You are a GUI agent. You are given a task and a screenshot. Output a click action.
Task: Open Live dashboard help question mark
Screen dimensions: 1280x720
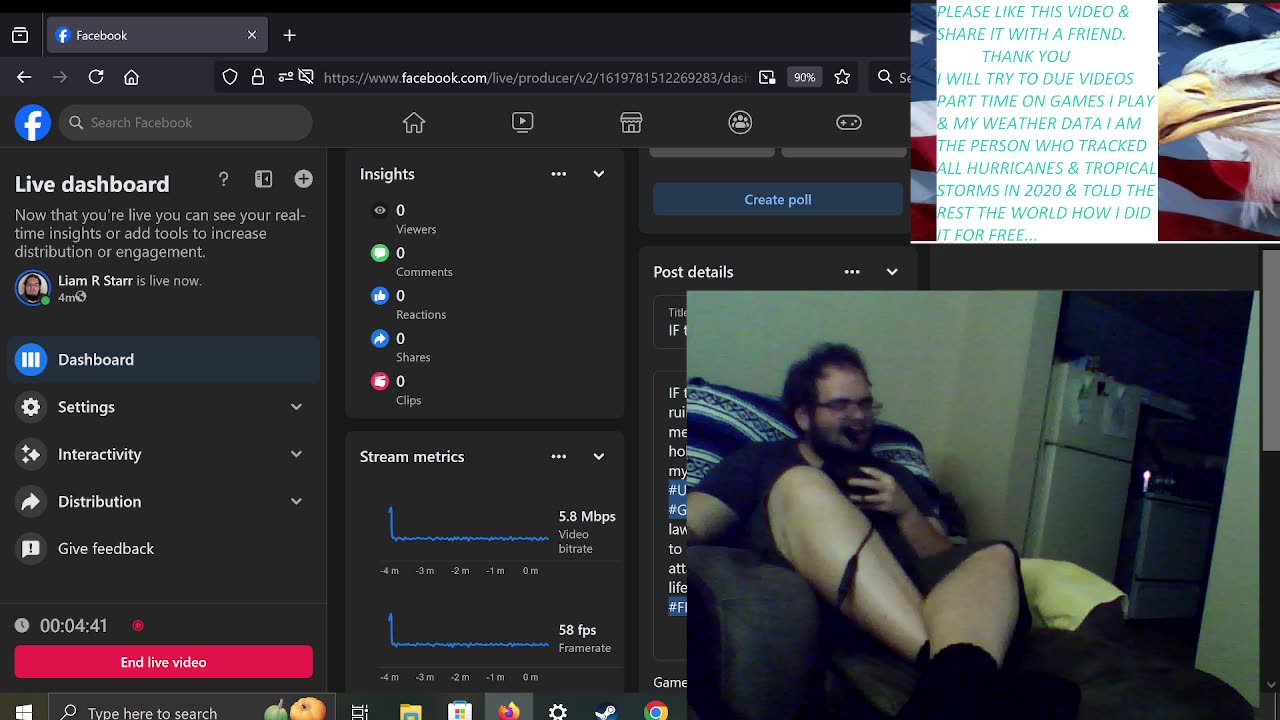click(x=224, y=179)
